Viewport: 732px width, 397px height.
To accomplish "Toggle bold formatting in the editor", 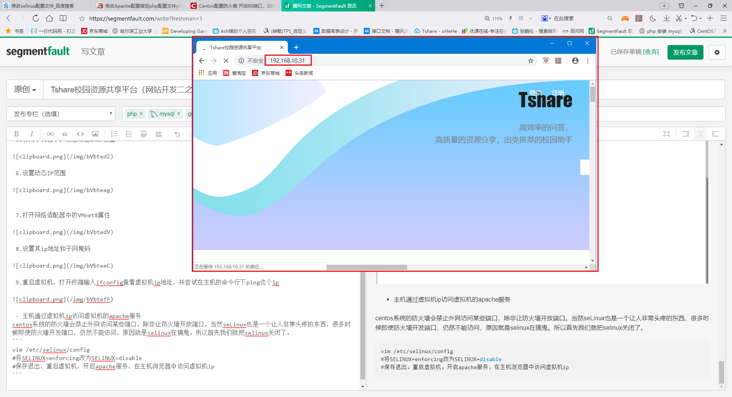I will click(x=16, y=134).
